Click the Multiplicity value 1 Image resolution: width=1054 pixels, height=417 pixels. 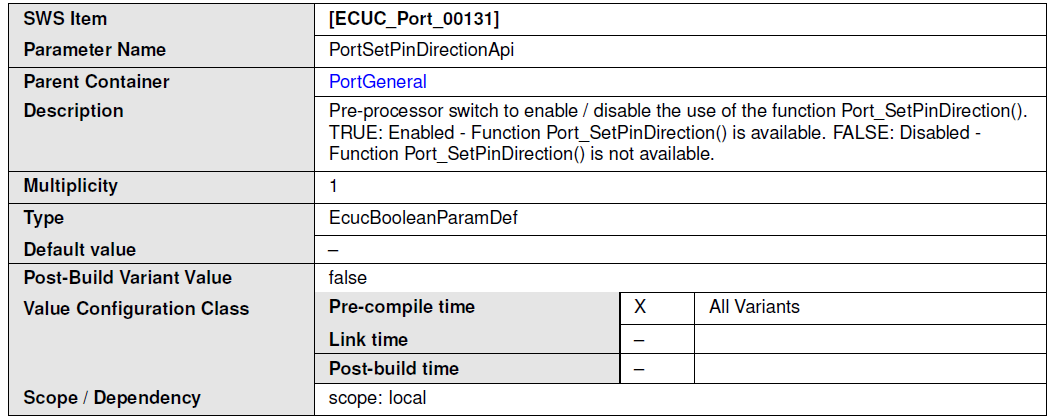coord(333,186)
